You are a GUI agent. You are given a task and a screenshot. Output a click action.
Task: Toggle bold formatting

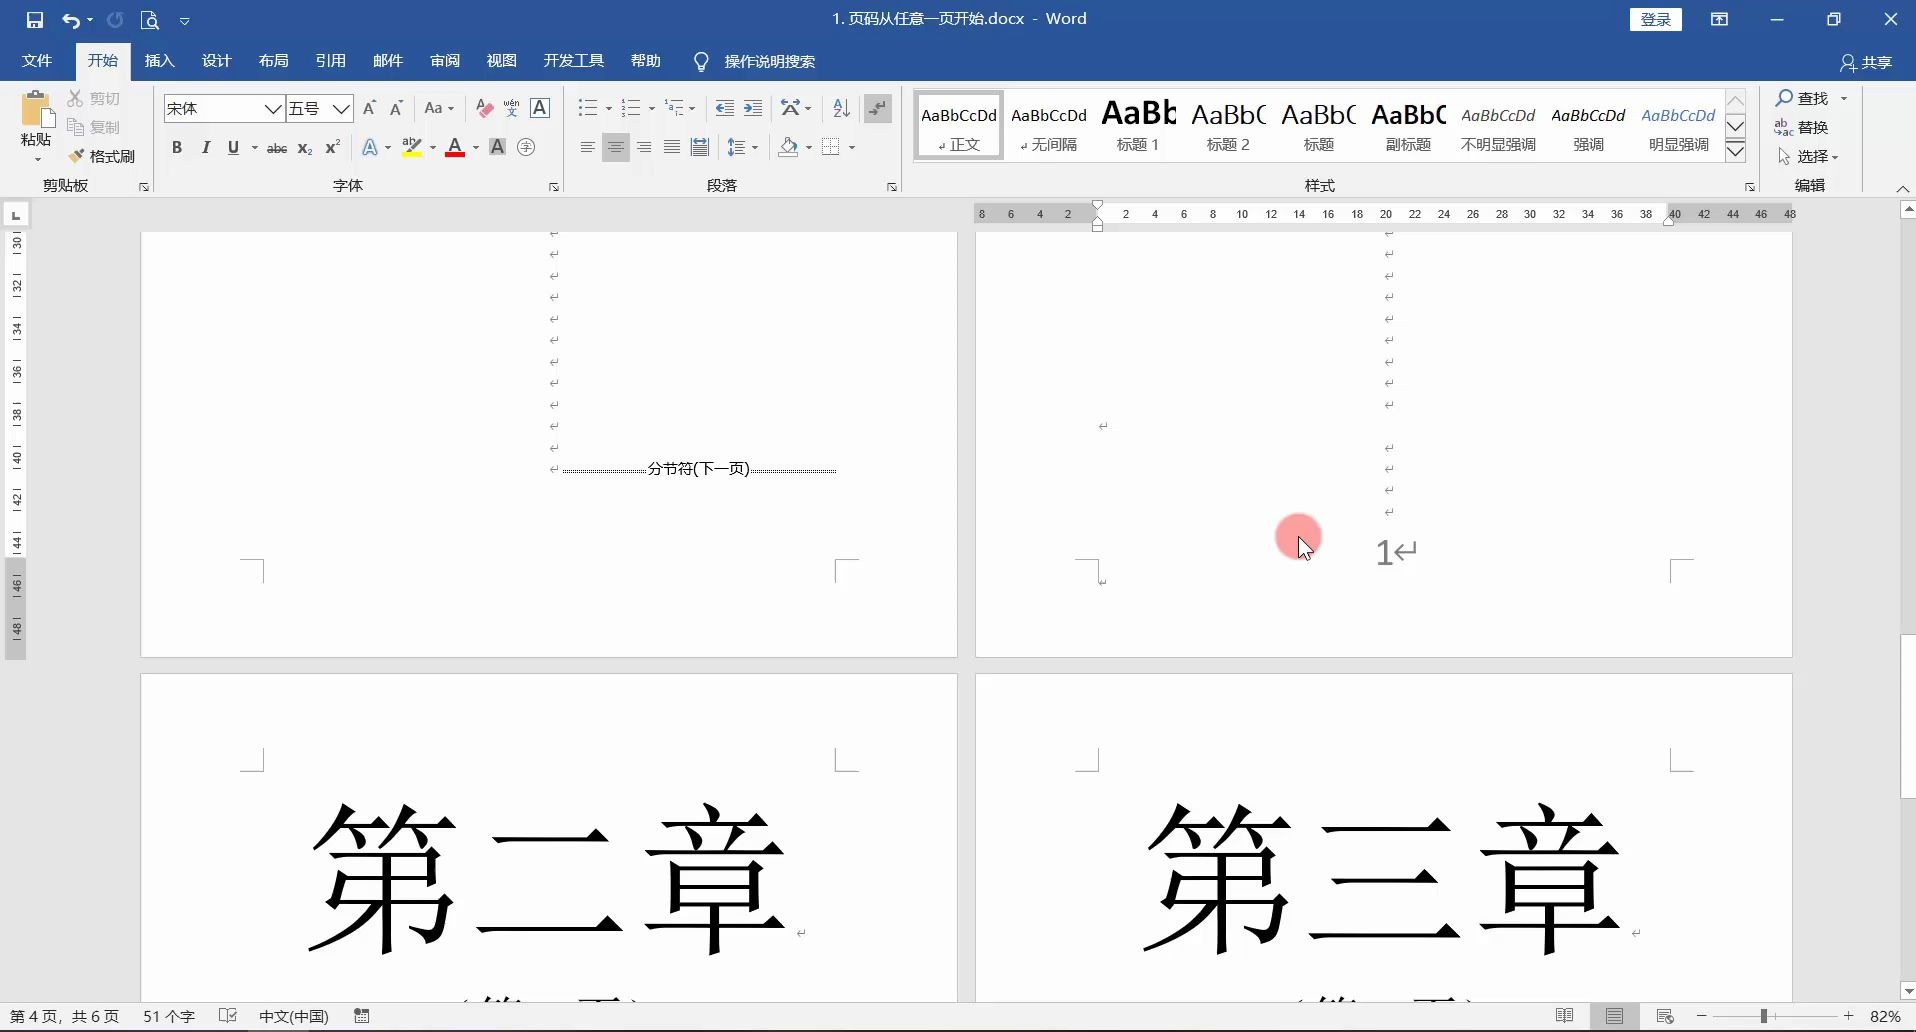177,147
